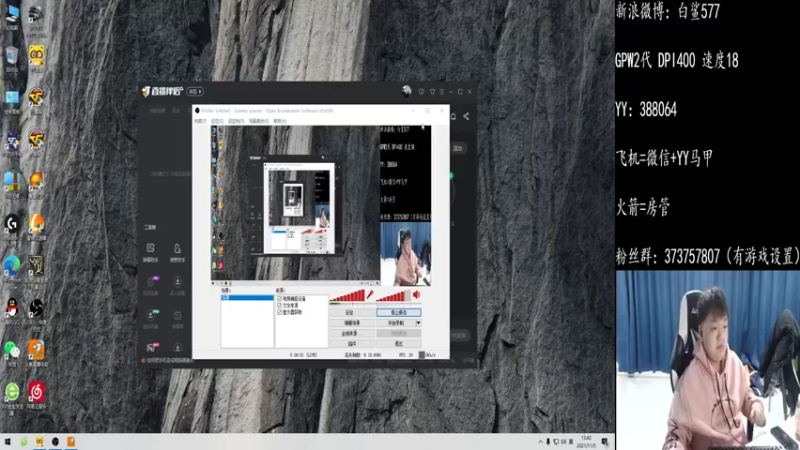
Task: Open WeChat desktop icon
Action: (12, 352)
